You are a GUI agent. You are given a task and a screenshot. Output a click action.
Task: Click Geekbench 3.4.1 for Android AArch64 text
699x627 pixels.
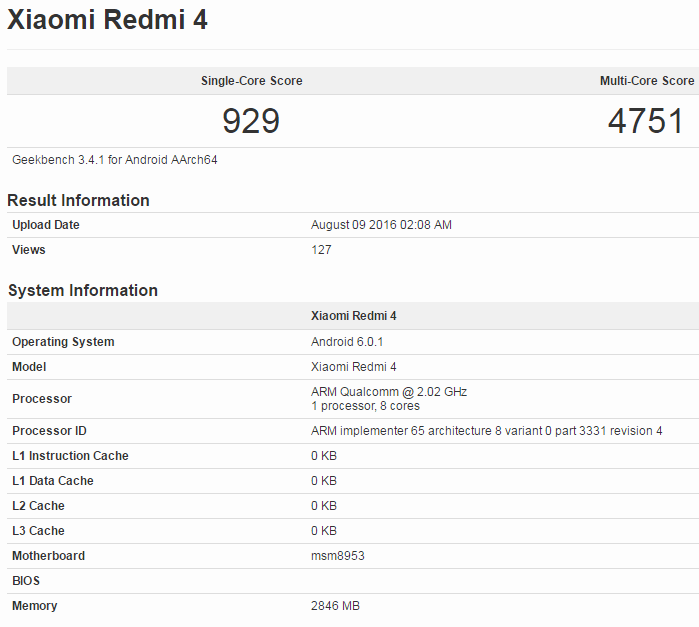(x=115, y=160)
